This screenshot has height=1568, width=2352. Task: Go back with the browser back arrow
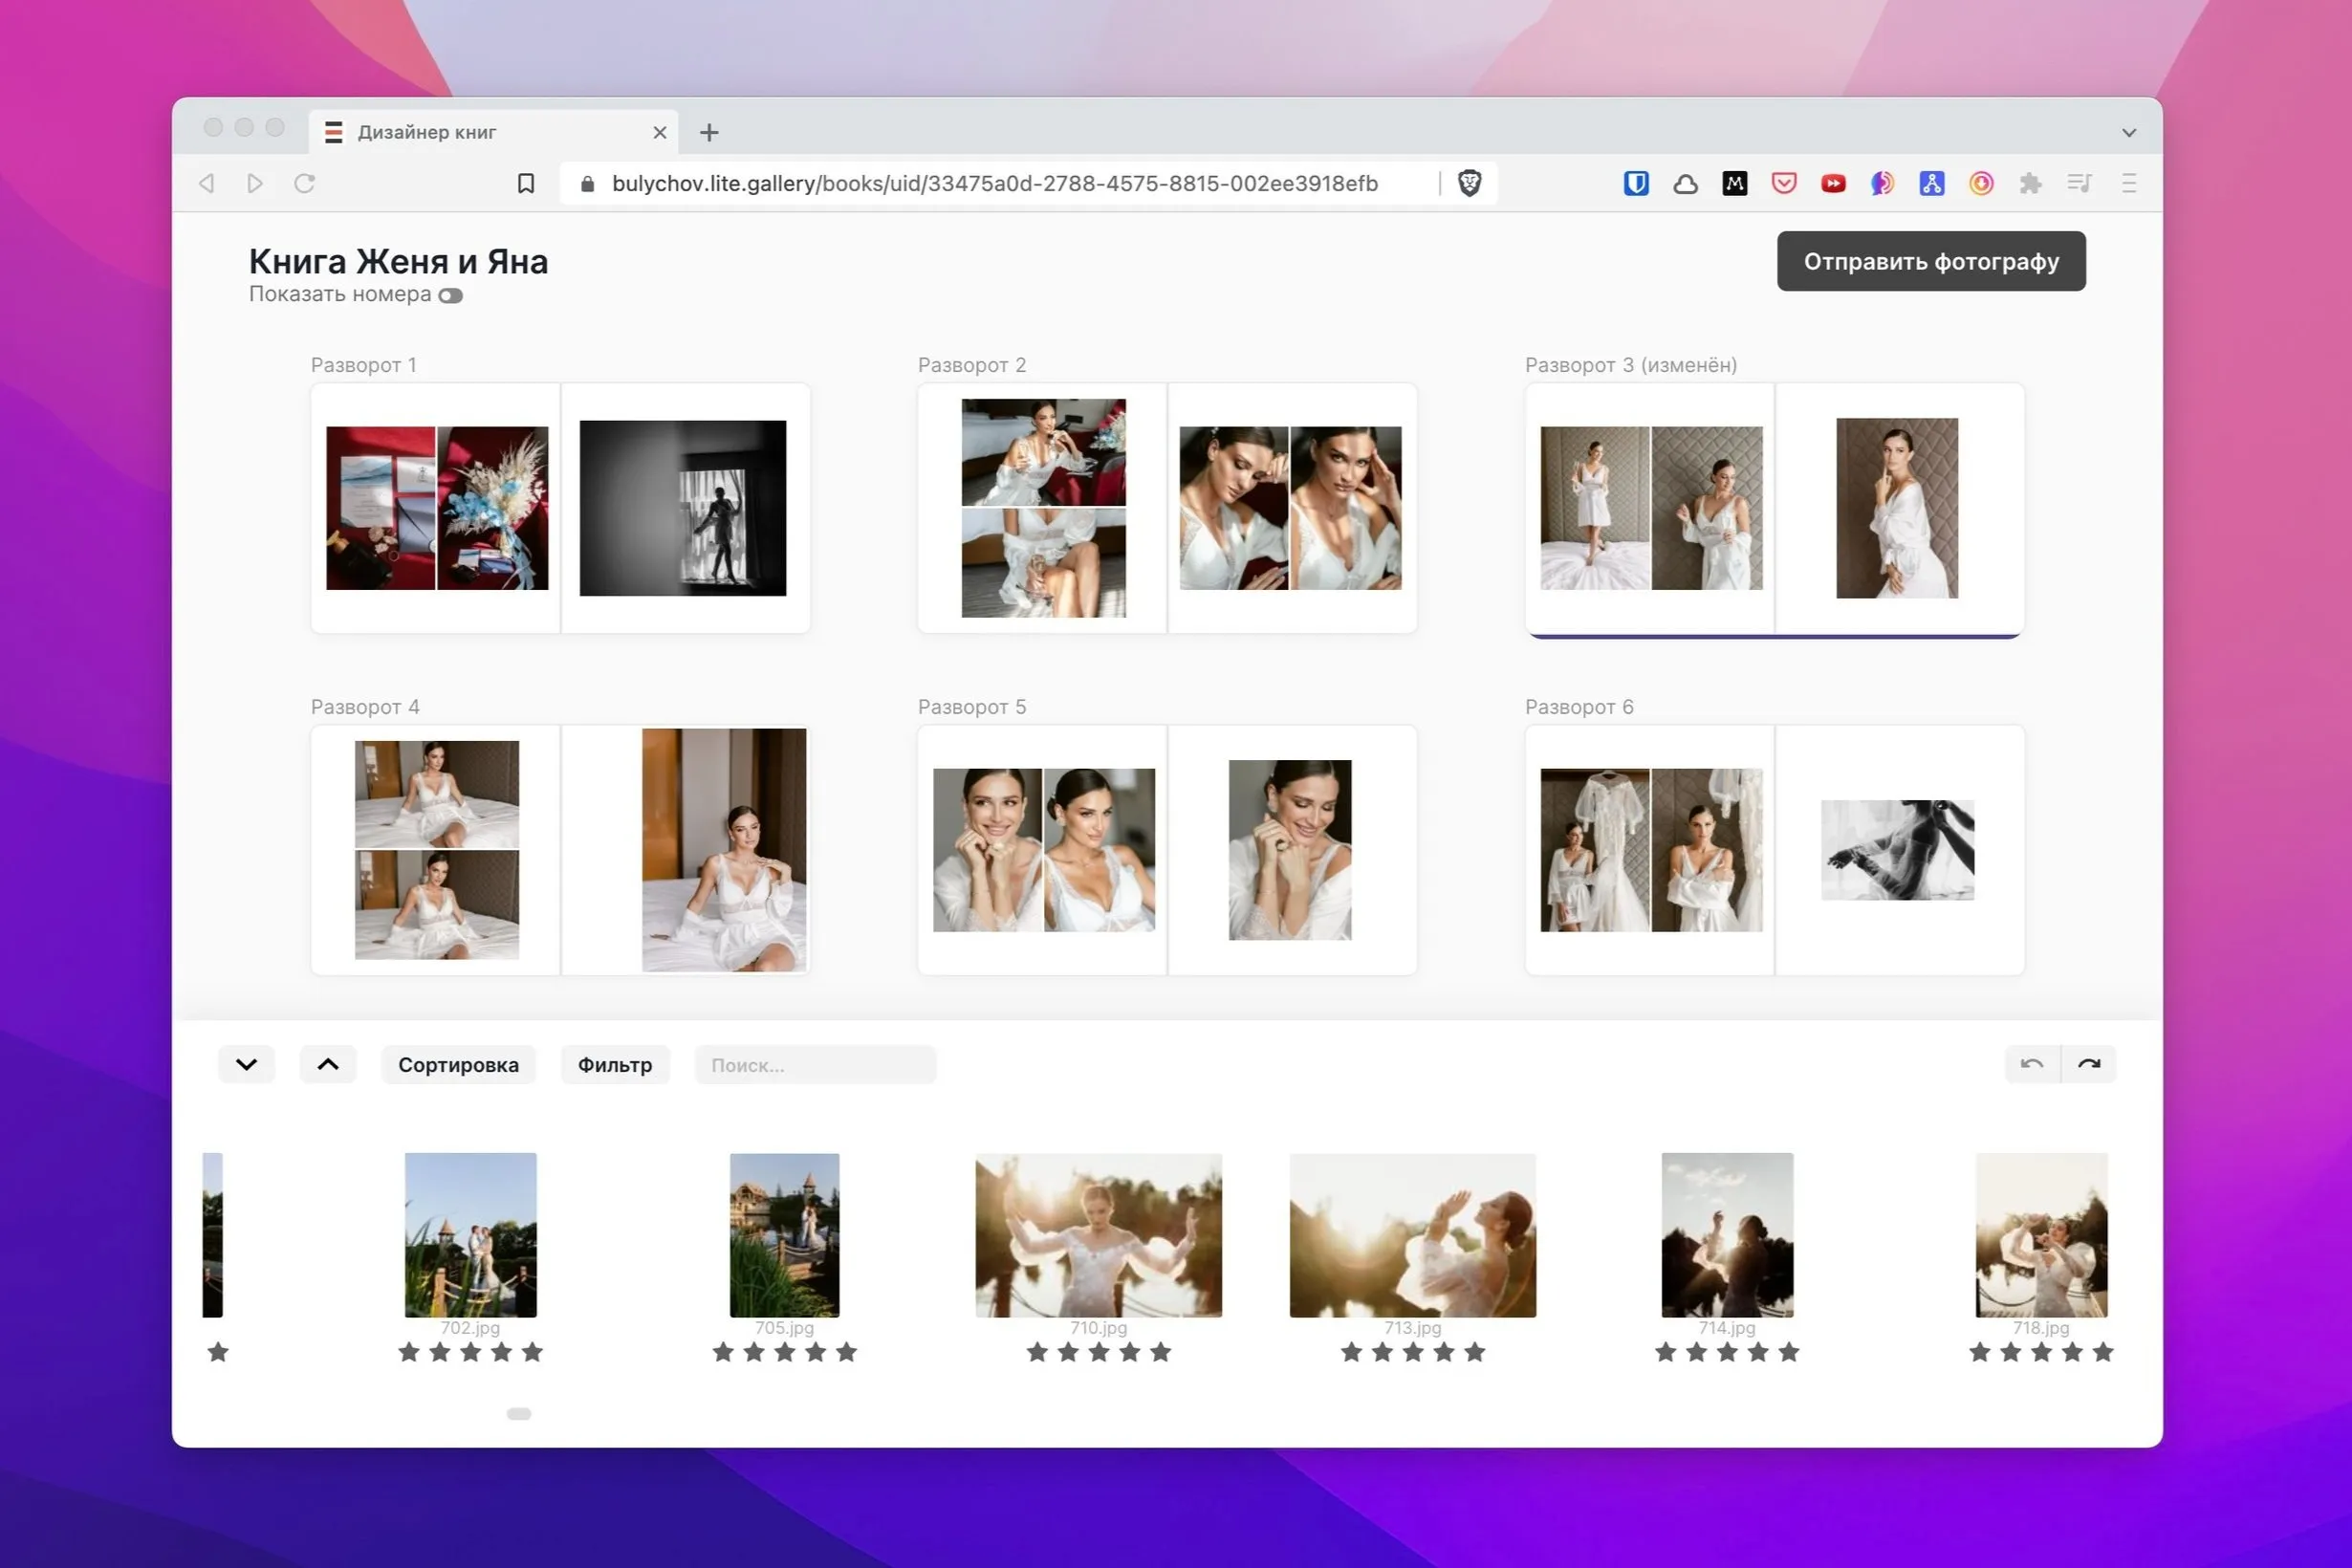click(x=207, y=183)
